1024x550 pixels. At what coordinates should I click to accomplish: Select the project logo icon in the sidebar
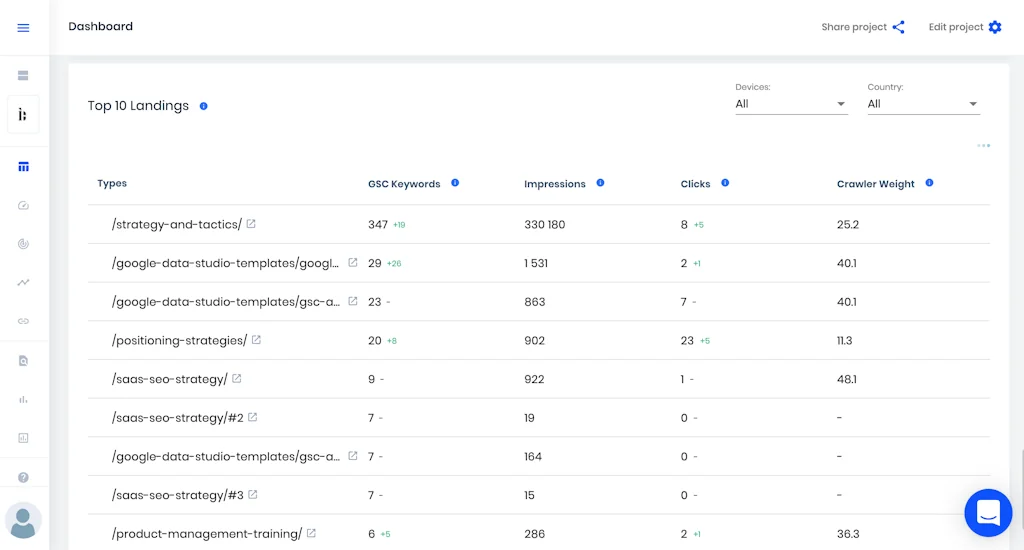(x=23, y=115)
